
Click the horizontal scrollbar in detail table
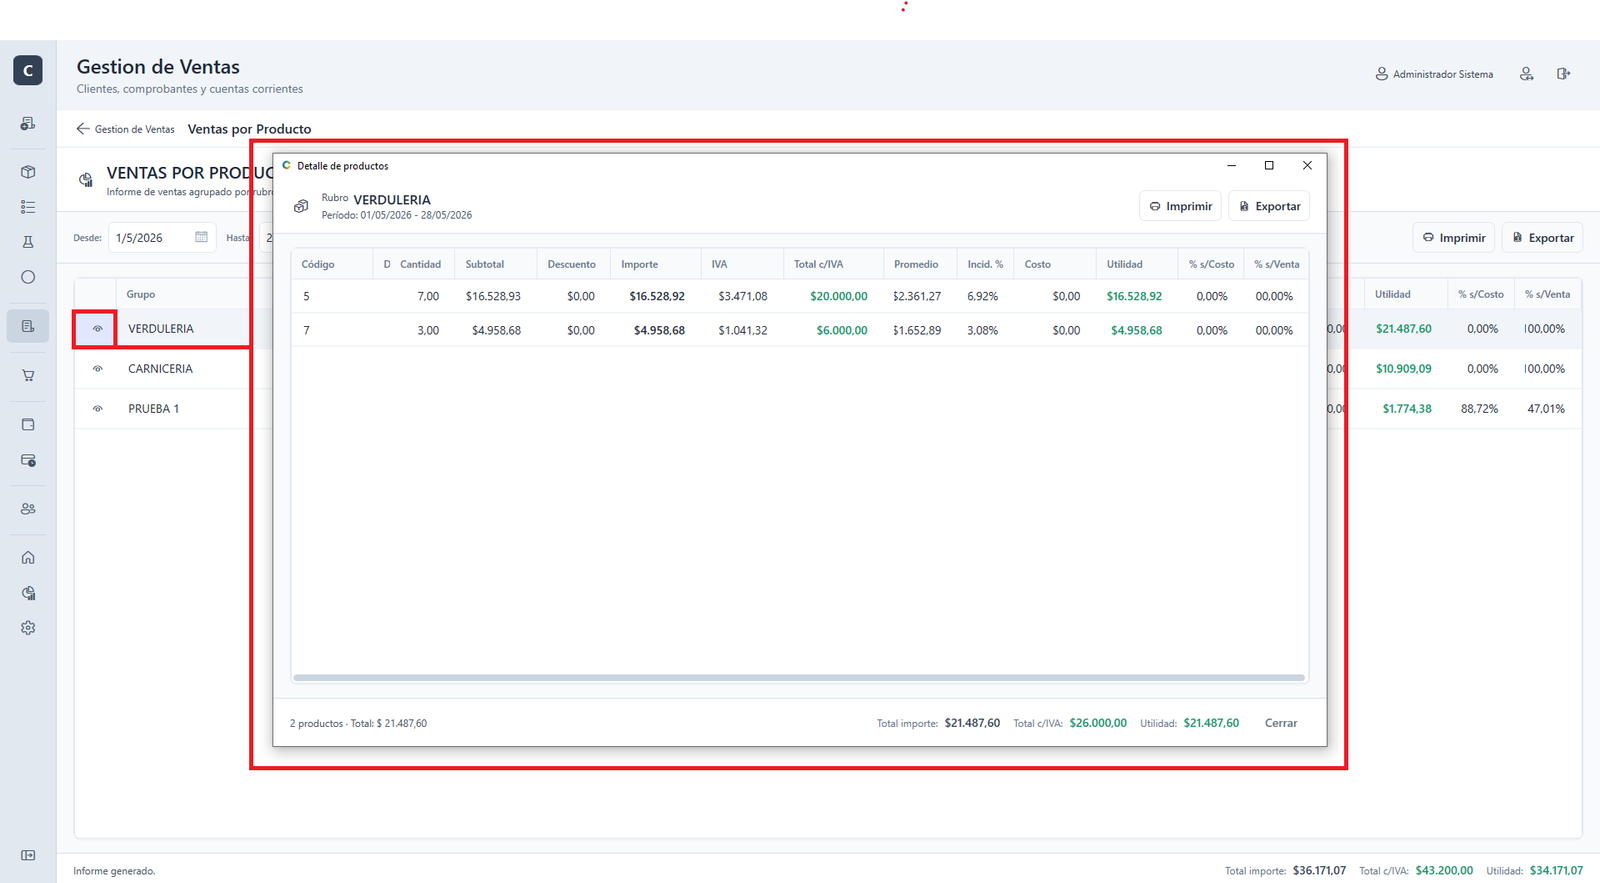[799, 678]
